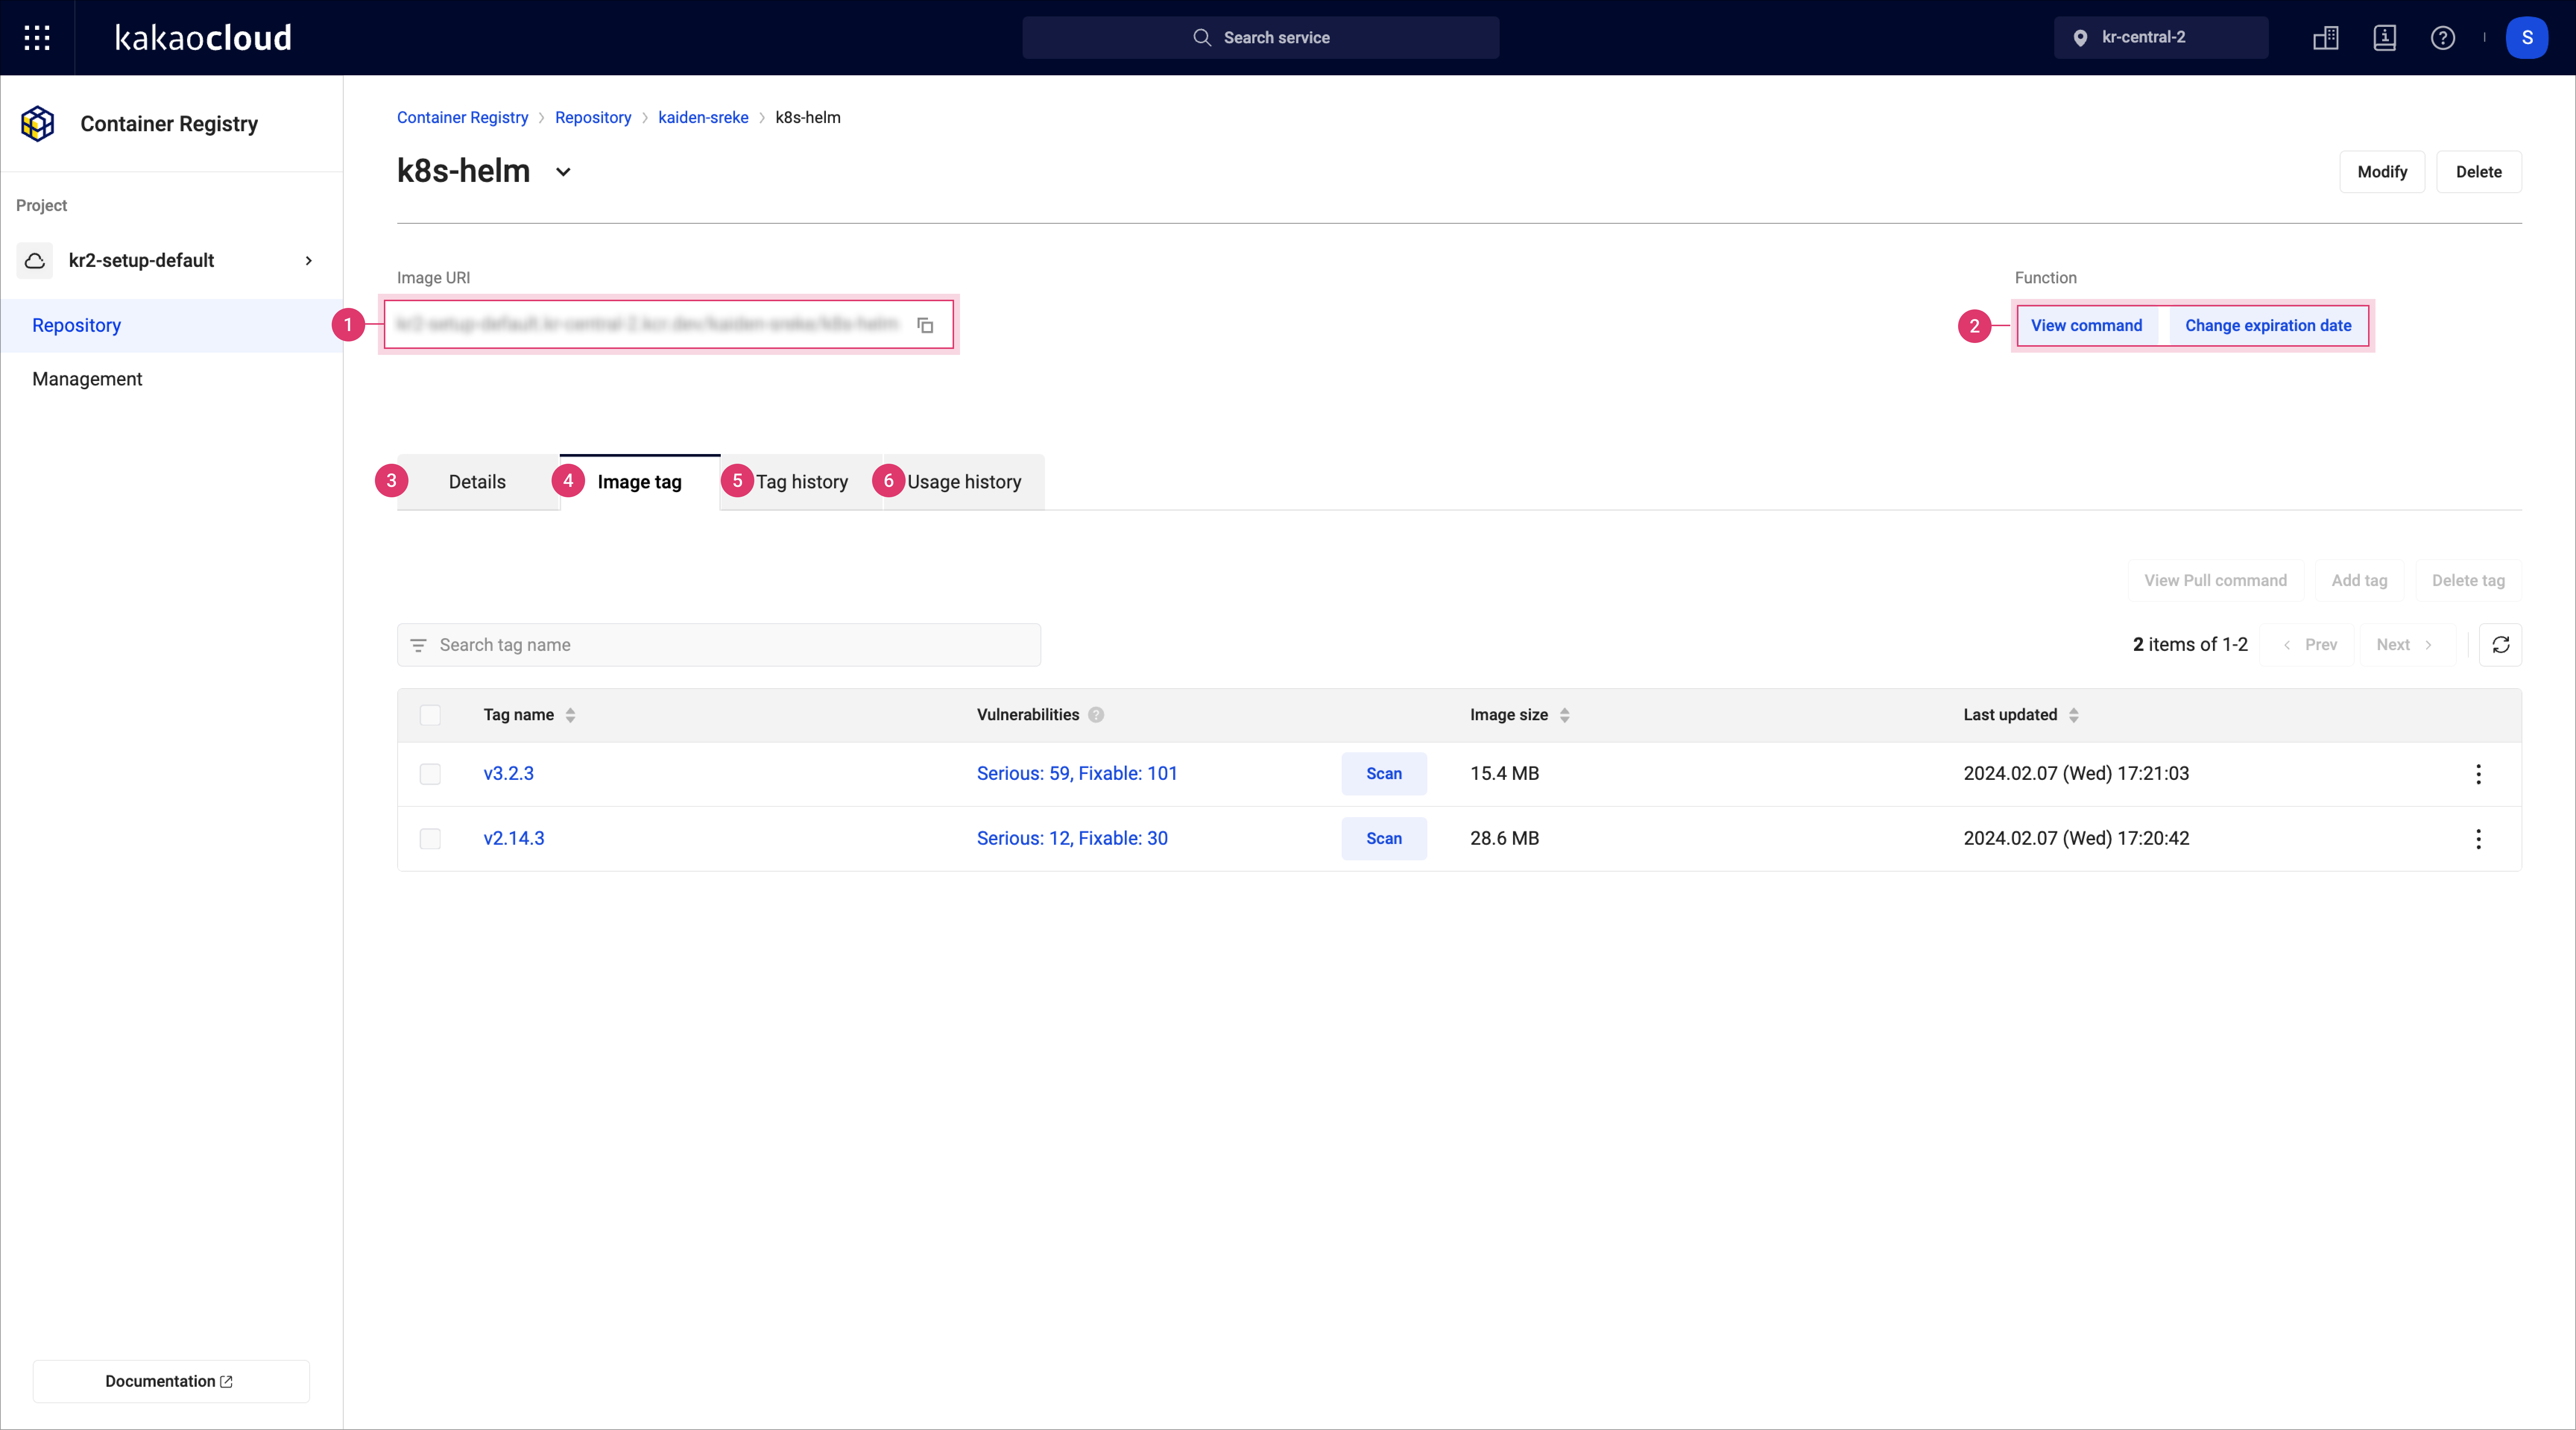This screenshot has width=2576, height=1430.
Task: Open the kr-central-2 region selector
Action: point(2160,38)
